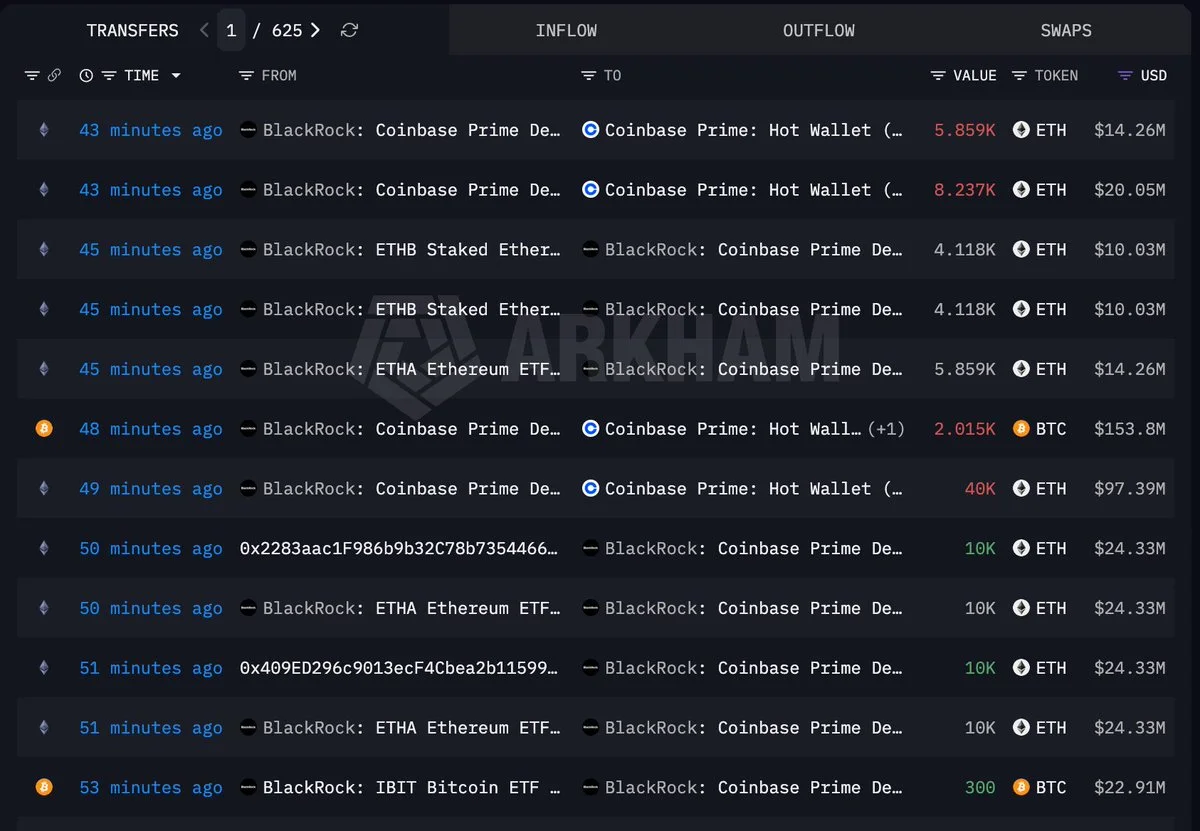Click BTC token icon in $22.91M row

point(1021,788)
